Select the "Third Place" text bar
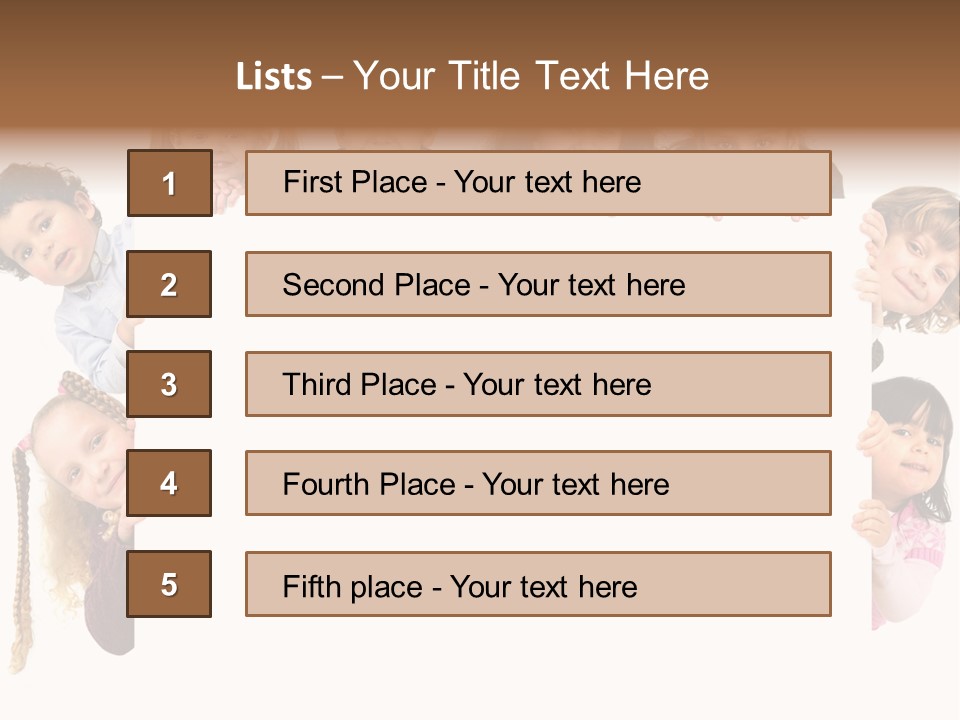The height and width of the screenshot is (720, 960). click(538, 384)
